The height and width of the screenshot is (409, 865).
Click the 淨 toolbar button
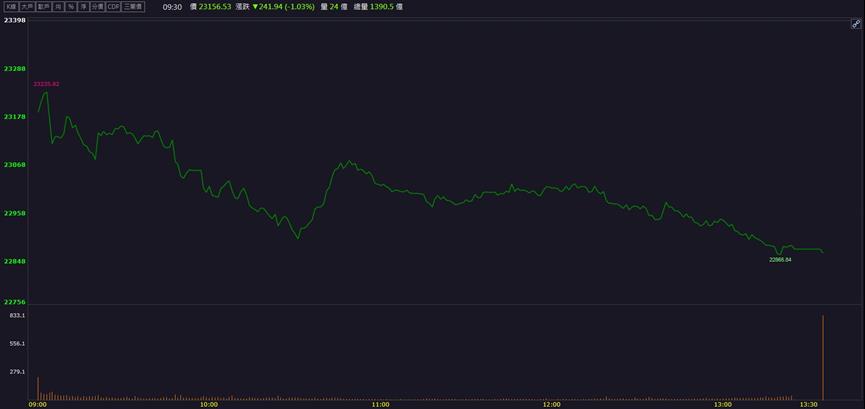pos(83,7)
